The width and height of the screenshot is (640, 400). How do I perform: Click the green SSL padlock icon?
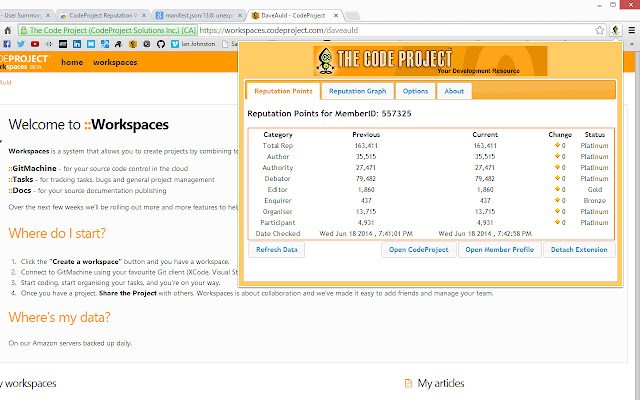click(24, 30)
